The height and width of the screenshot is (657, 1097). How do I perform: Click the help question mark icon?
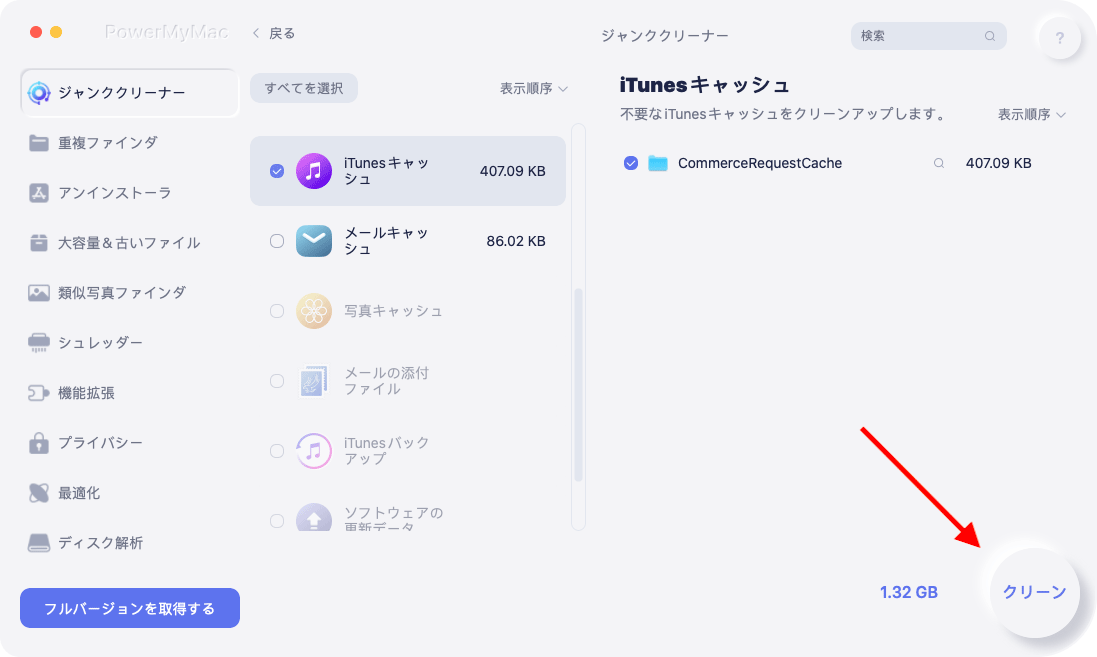[1059, 39]
